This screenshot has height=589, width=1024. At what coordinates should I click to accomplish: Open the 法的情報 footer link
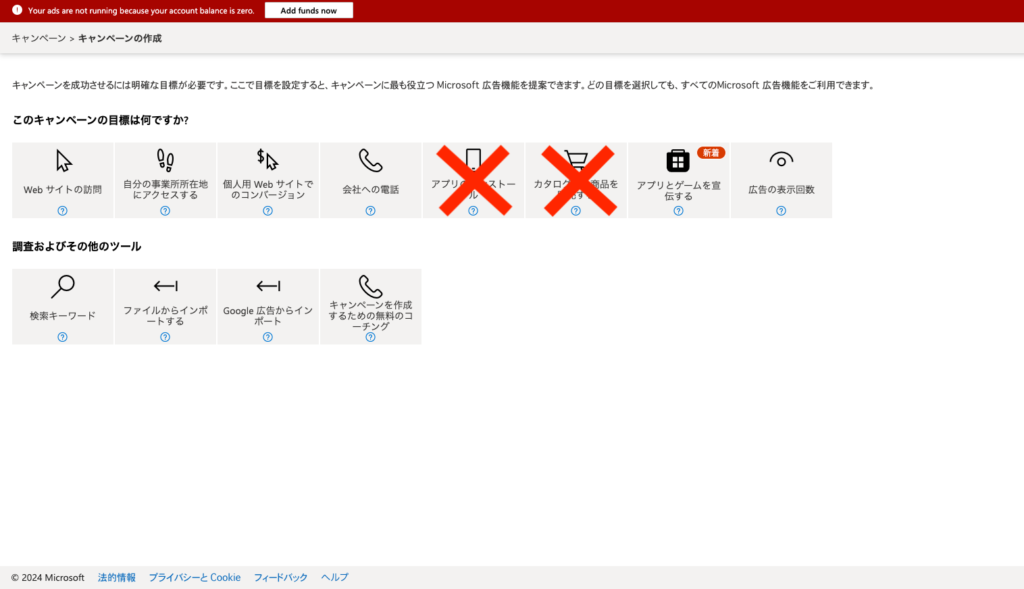click(x=117, y=577)
